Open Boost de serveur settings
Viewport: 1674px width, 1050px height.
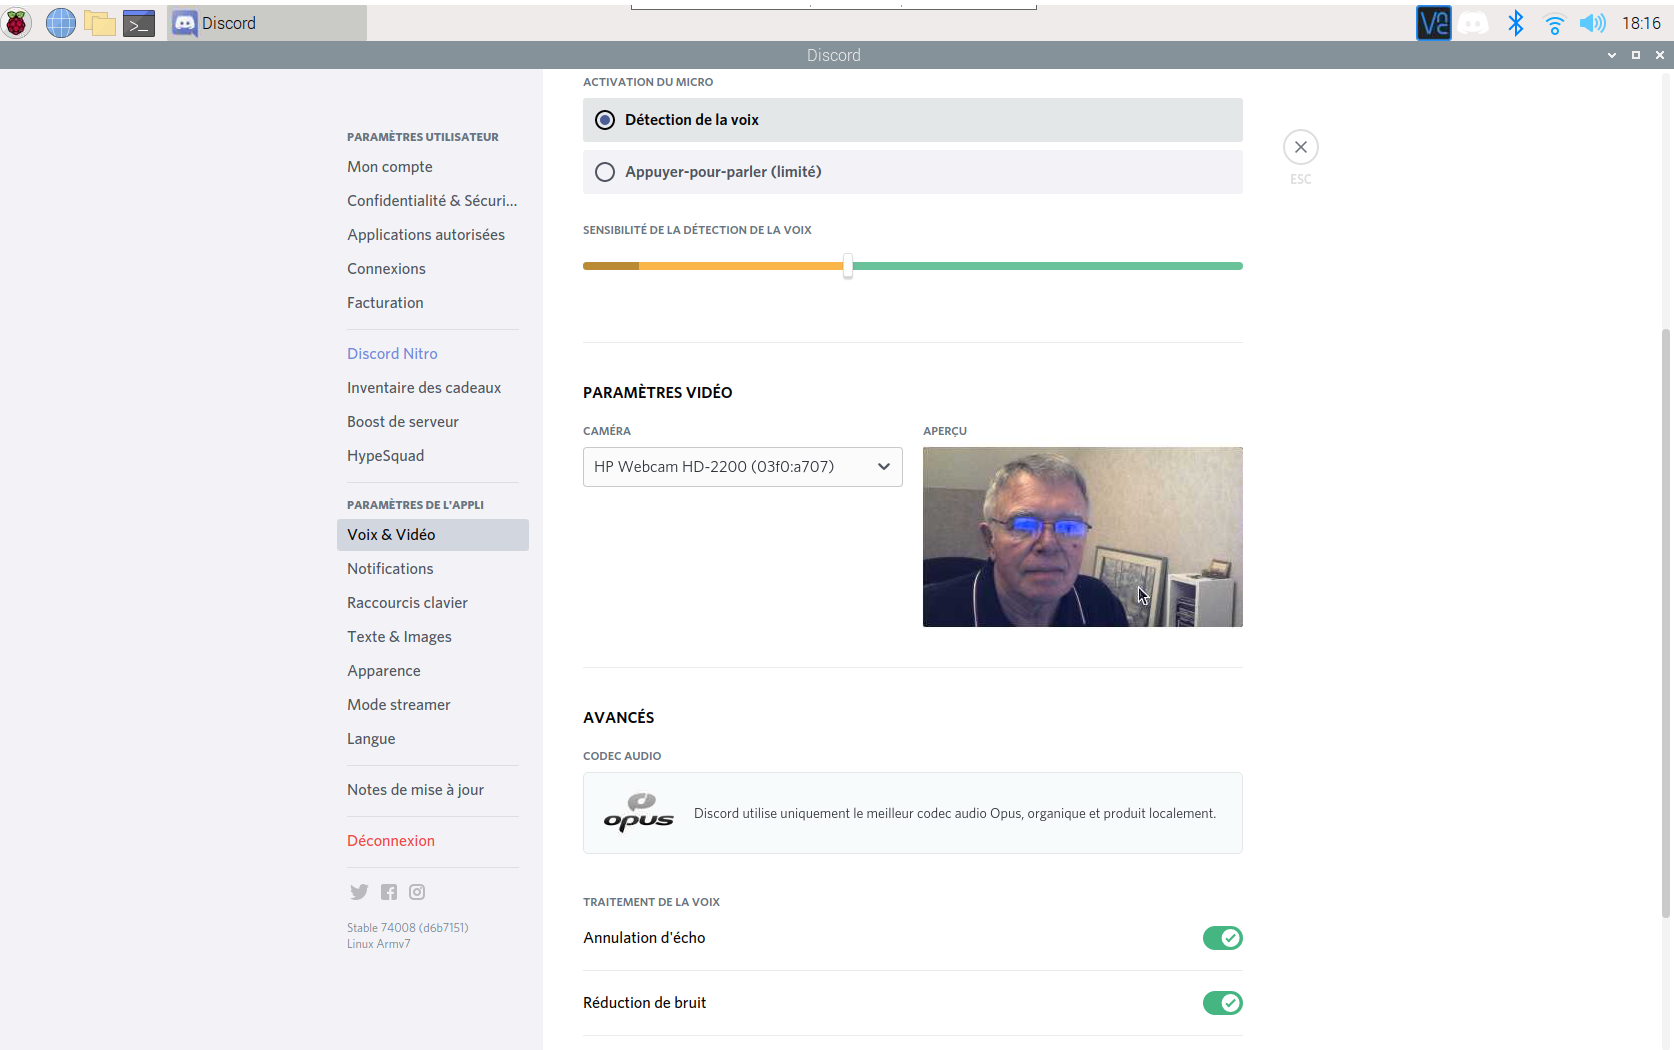pos(432,422)
